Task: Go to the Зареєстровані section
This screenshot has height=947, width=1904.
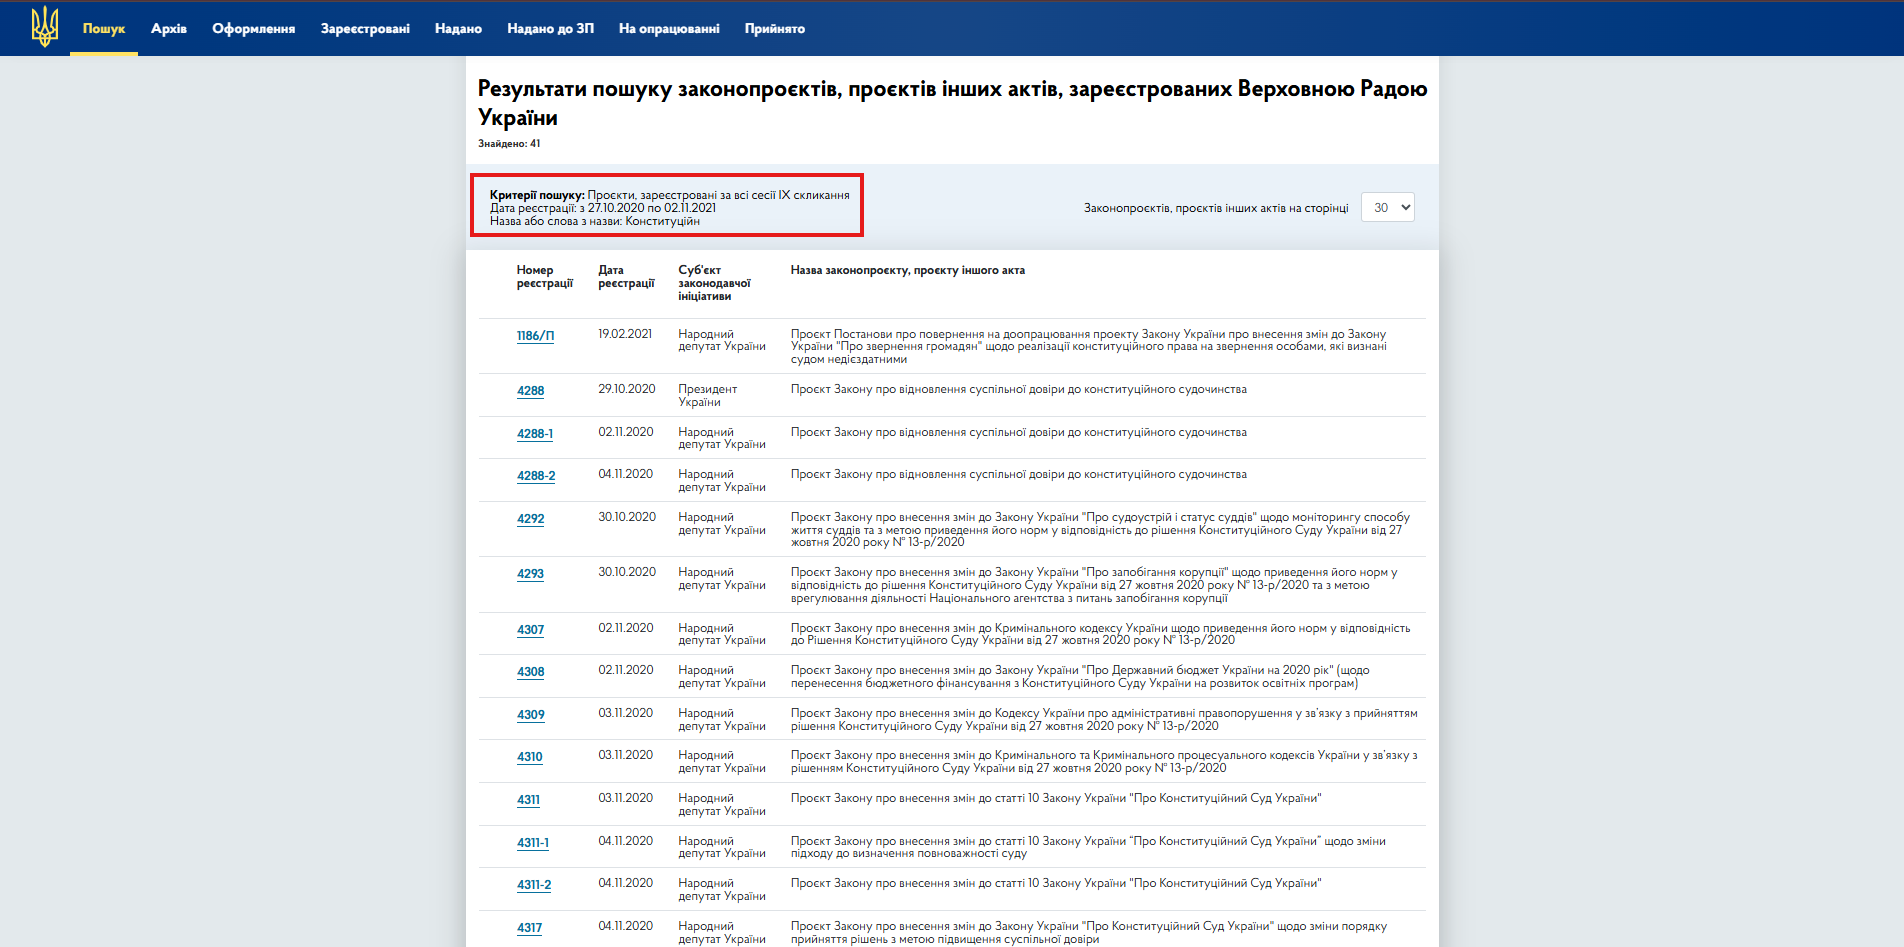Action: pyautogui.click(x=365, y=28)
